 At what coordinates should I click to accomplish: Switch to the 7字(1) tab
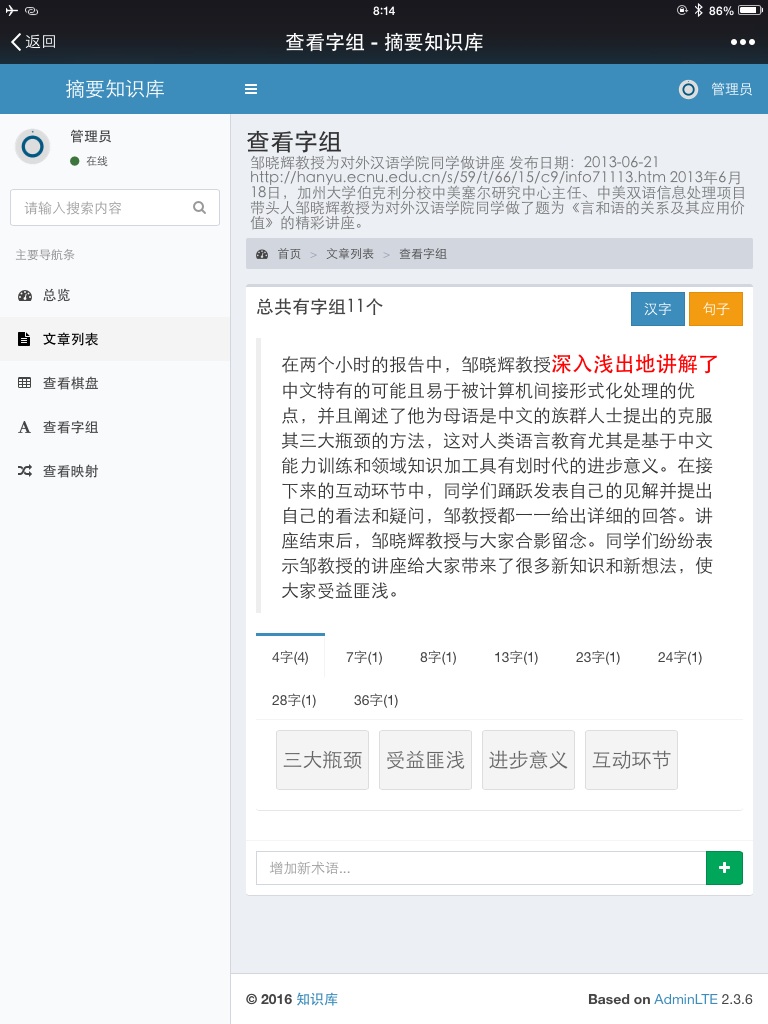point(364,657)
